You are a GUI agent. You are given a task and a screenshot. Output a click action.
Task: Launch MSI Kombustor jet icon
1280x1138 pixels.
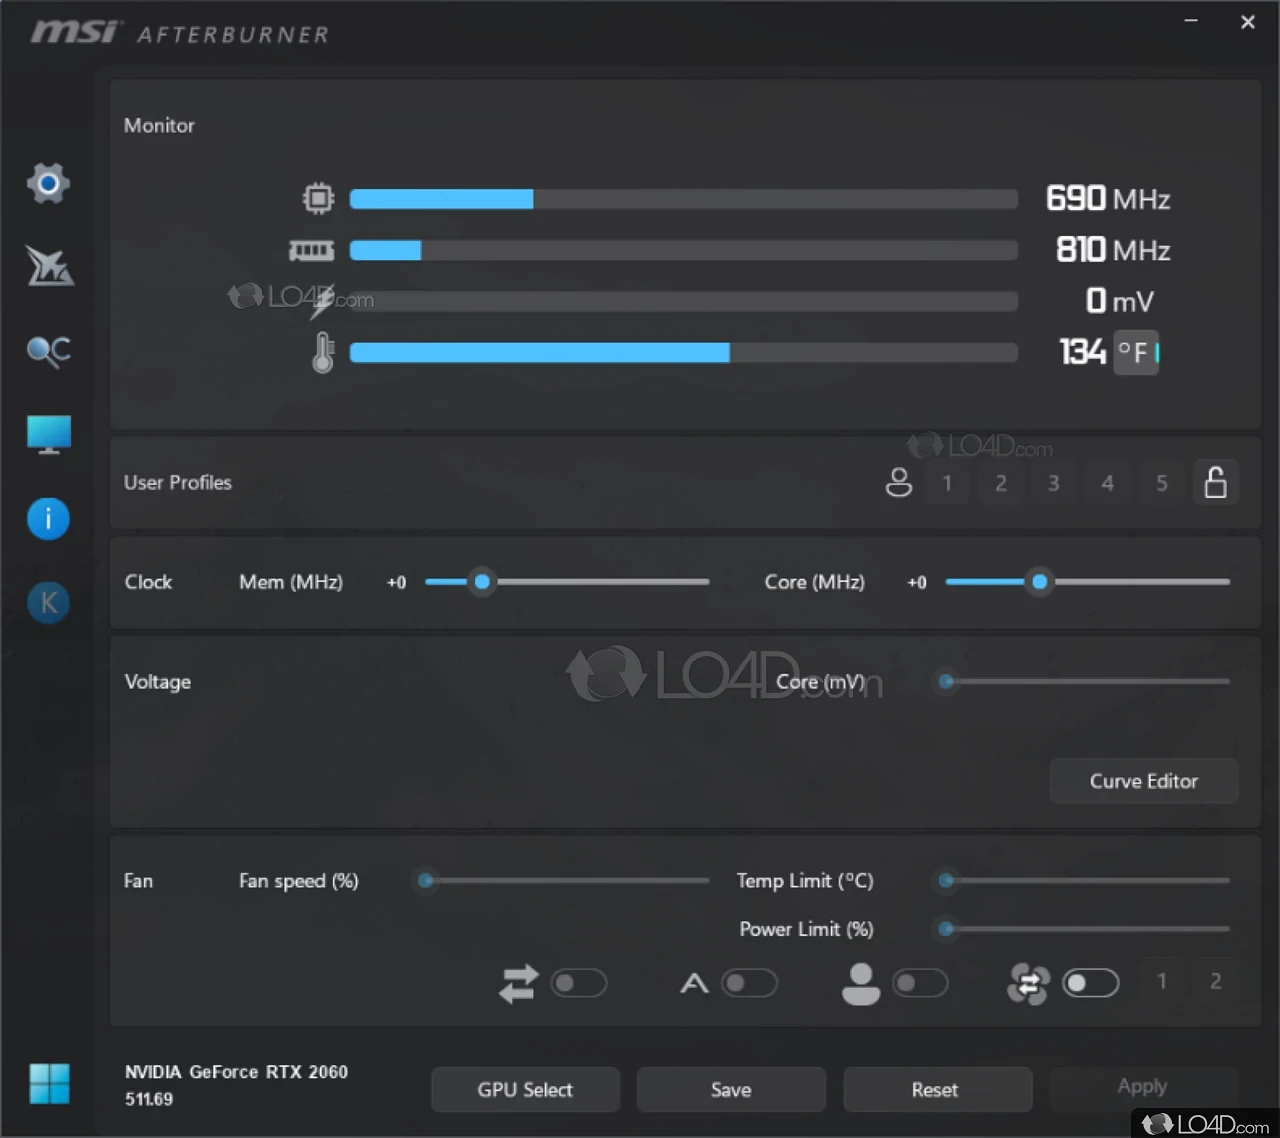[x=49, y=266]
